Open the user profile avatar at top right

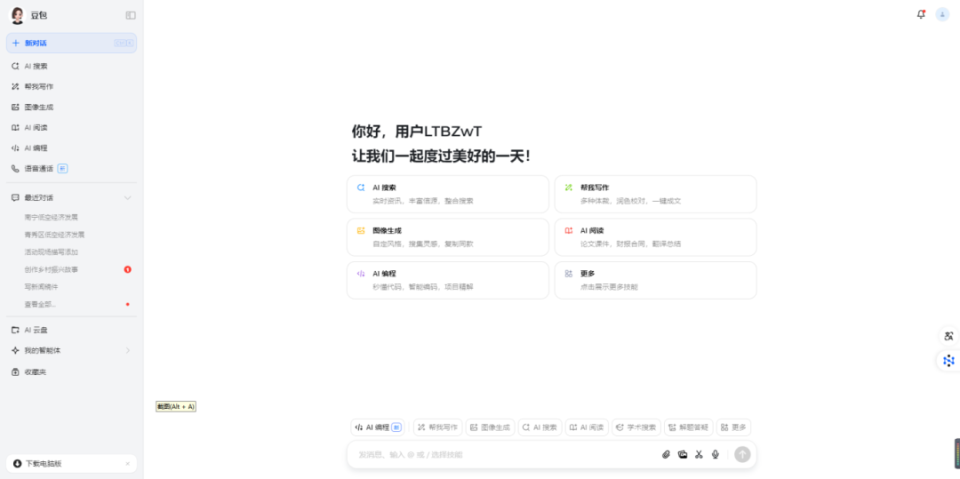coord(942,15)
